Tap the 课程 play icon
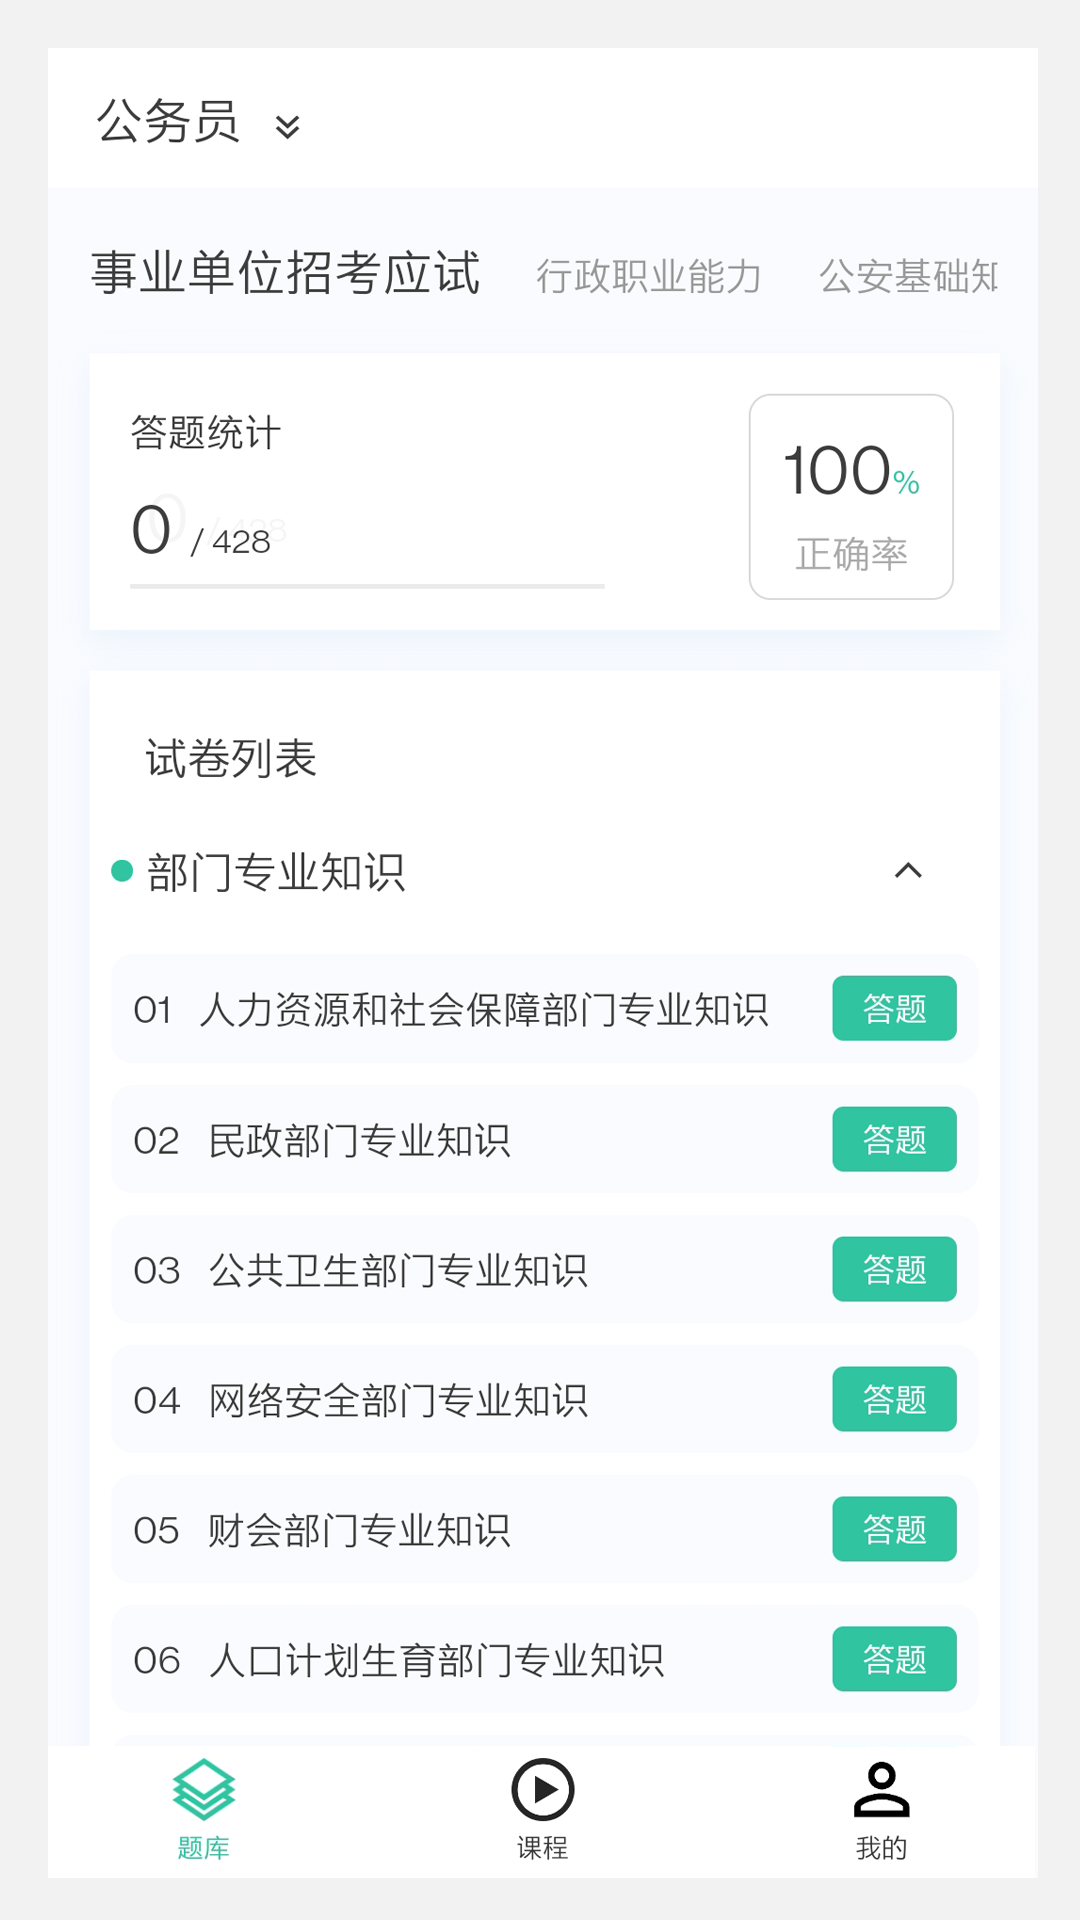Image resolution: width=1080 pixels, height=1920 pixels. (542, 1789)
